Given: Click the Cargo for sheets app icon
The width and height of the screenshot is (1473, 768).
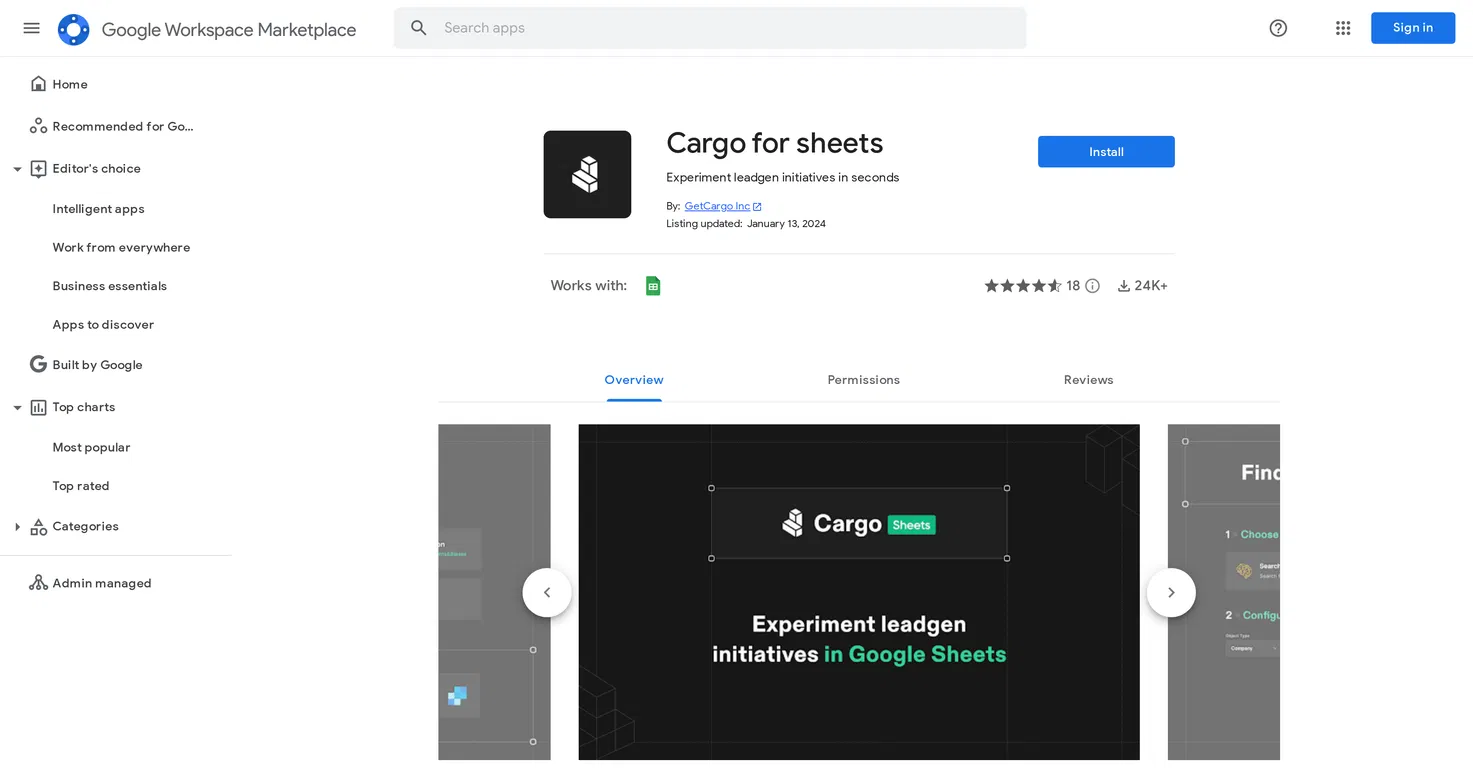Looking at the screenshot, I should pos(587,174).
